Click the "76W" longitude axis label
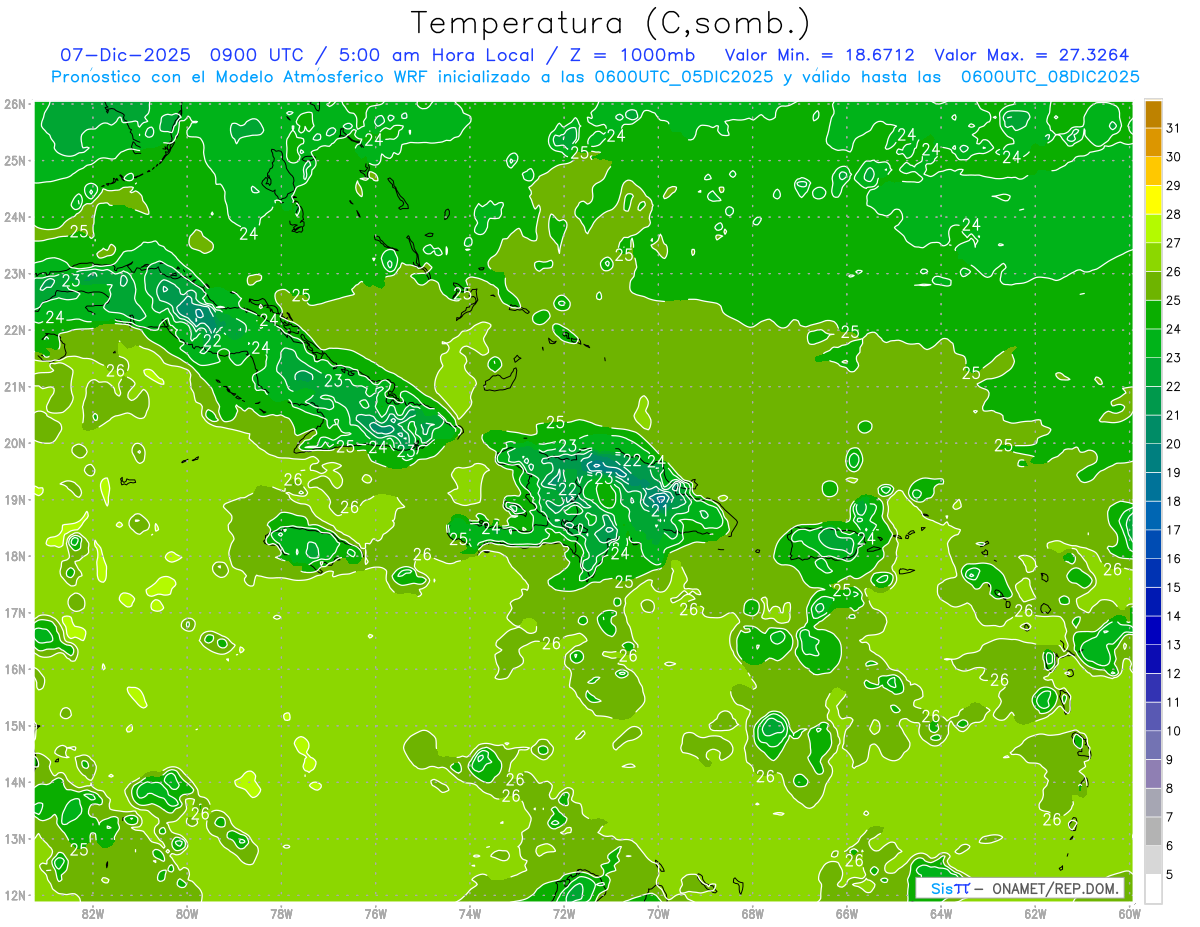 point(375,913)
